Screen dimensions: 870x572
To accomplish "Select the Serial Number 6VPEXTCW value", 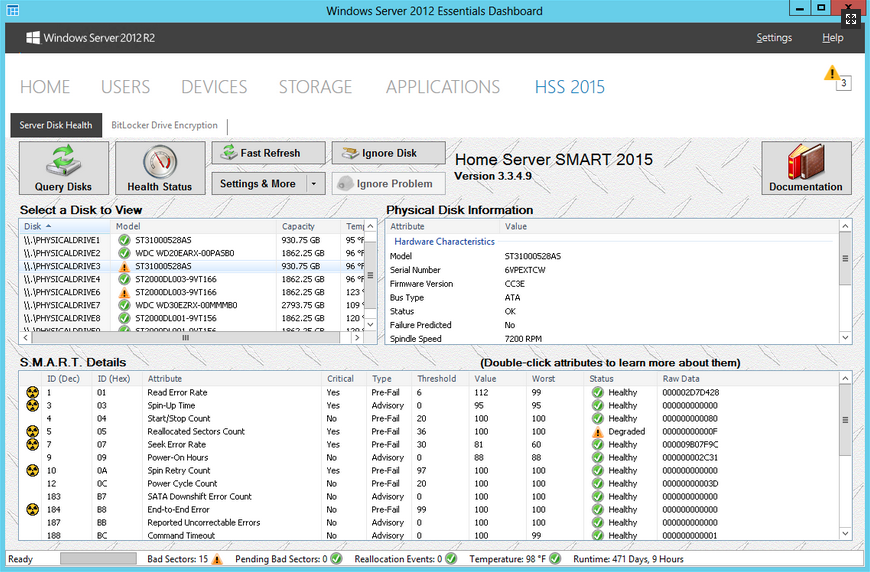I will 524,270.
